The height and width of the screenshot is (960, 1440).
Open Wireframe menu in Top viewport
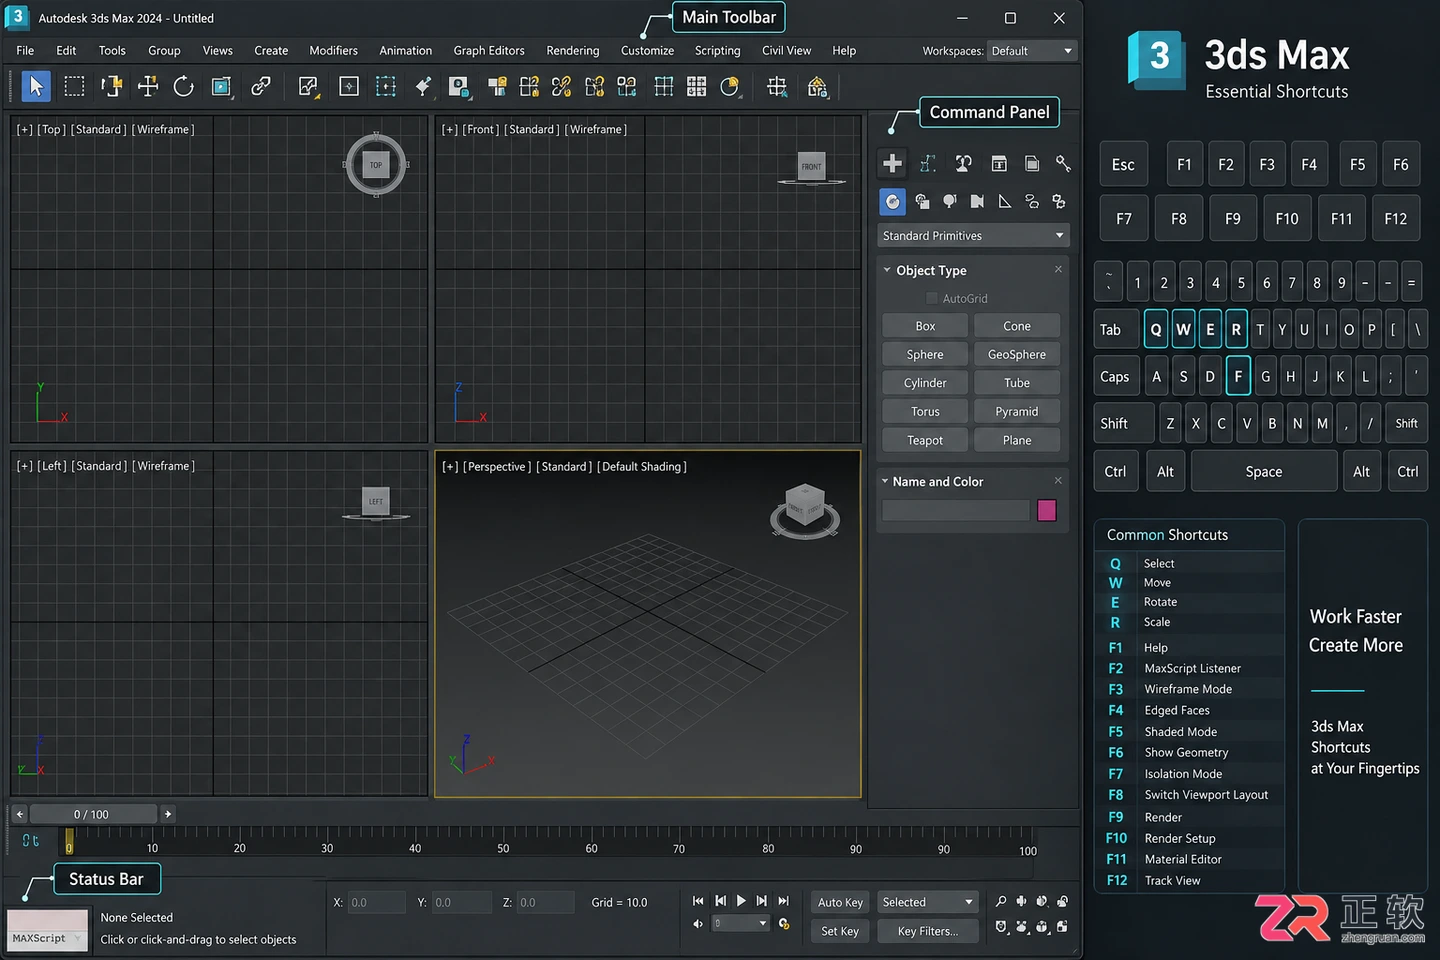[164, 130]
